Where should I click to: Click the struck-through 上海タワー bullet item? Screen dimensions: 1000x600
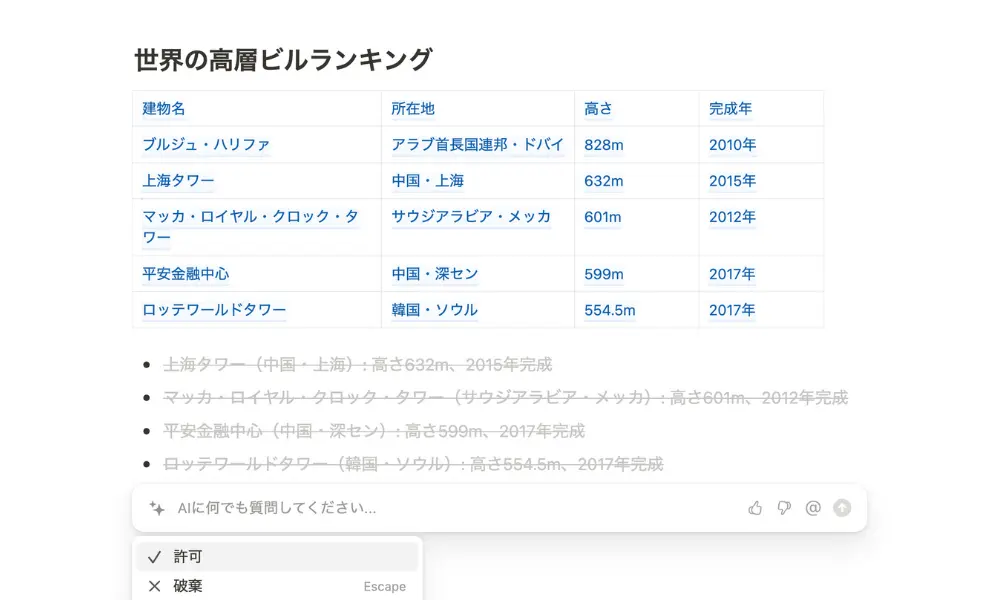pos(358,365)
